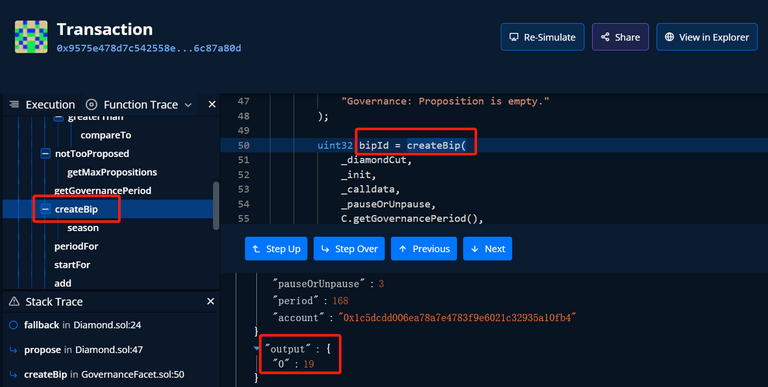The height and width of the screenshot is (387, 768).
Task: Click the Execution panel list icon
Action: click(14, 104)
